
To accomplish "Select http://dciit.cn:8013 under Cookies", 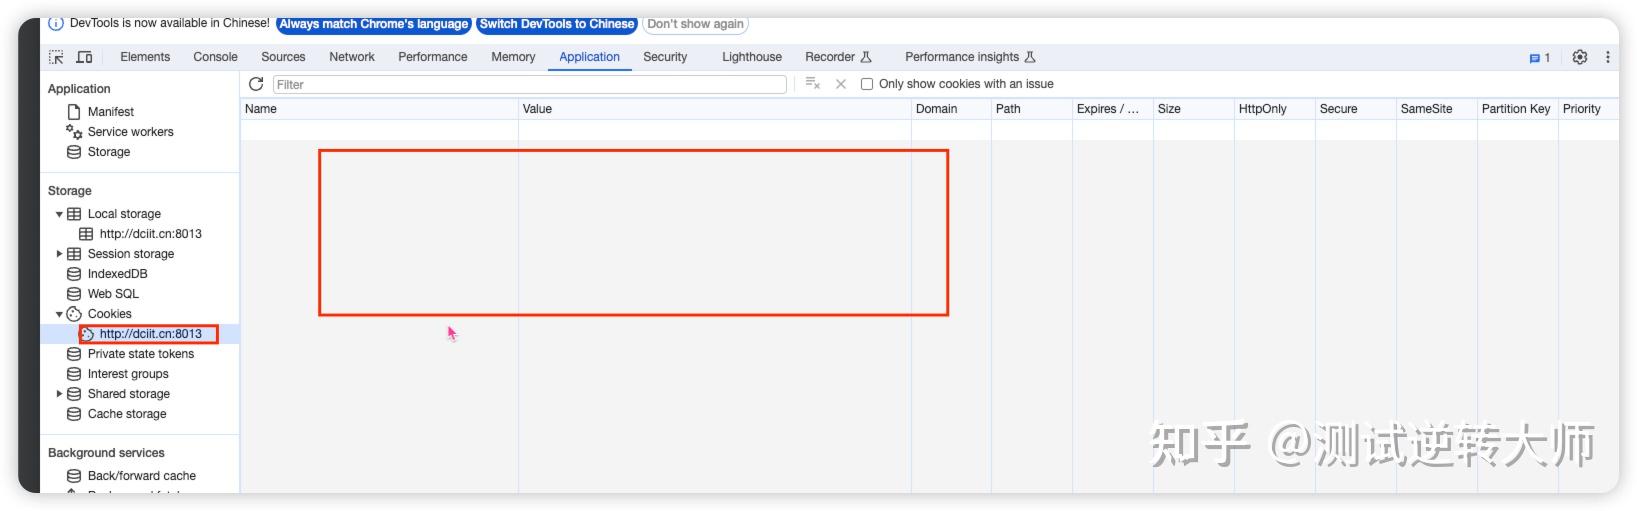I will pyautogui.click(x=150, y=334).
